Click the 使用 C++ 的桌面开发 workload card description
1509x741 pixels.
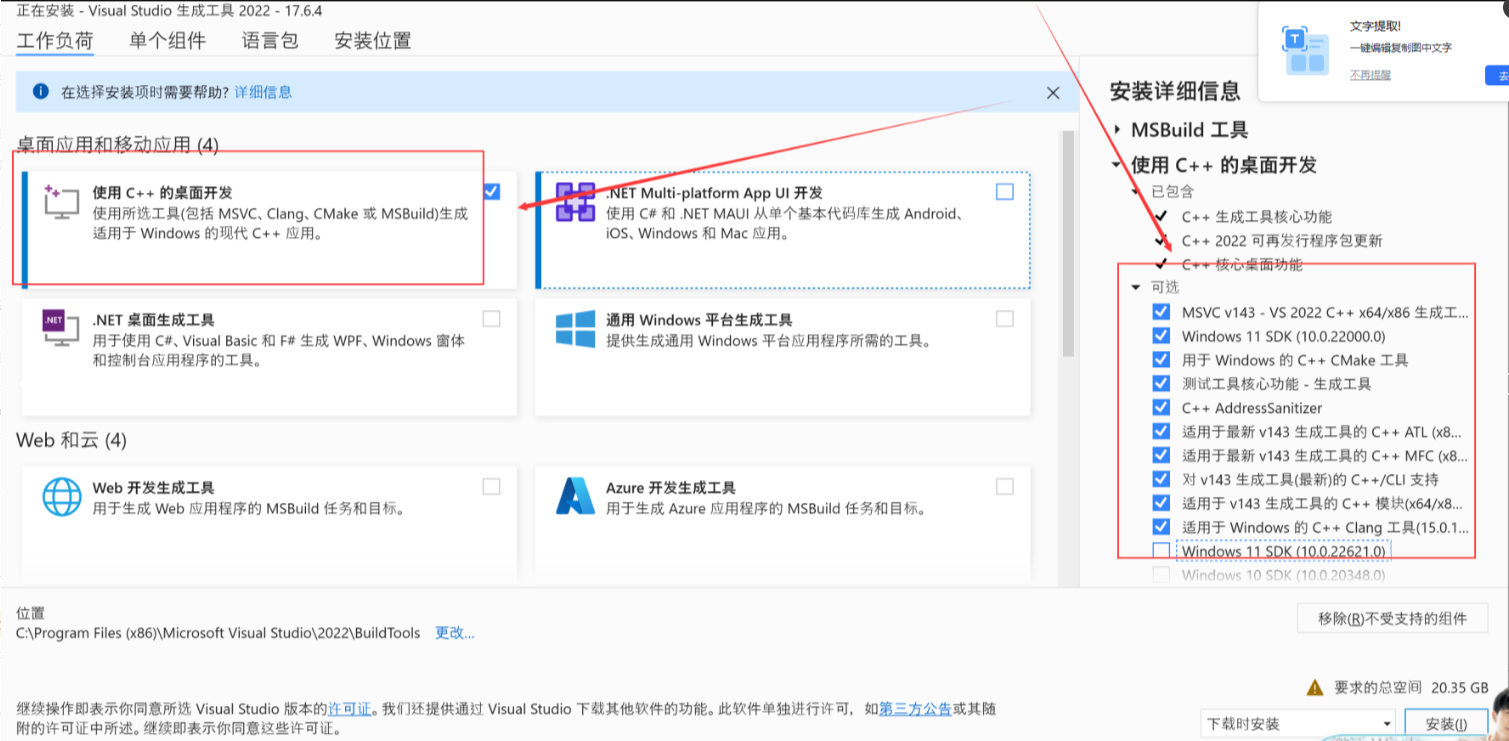280,224
